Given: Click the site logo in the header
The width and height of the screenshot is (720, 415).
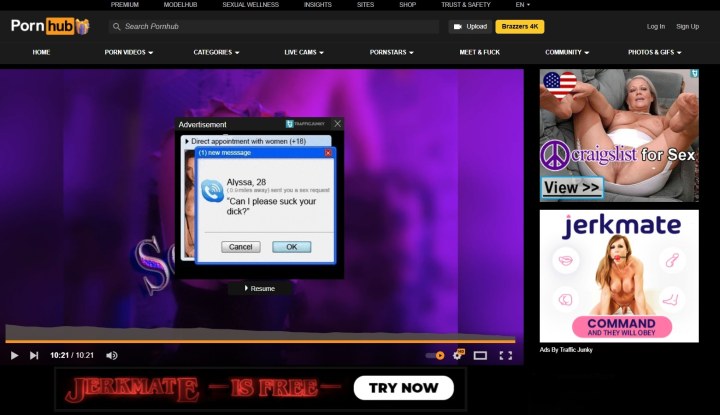Looking at the screenshot, I should pos(50,27).
